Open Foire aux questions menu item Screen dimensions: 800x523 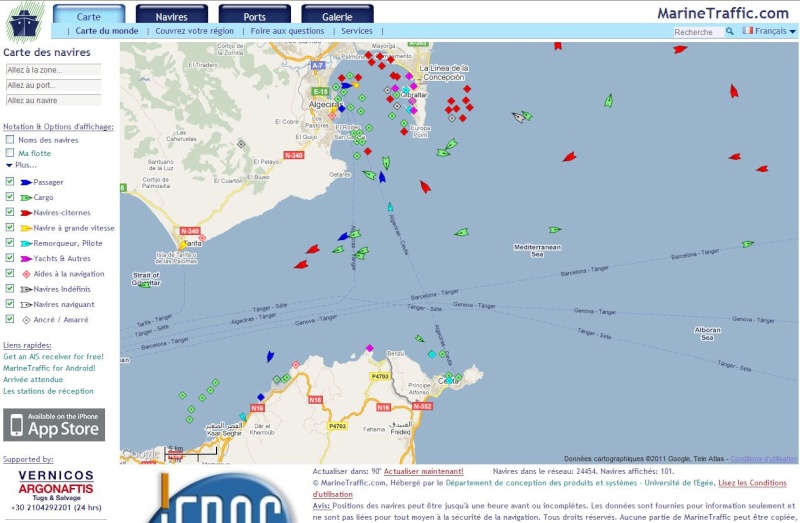[287, 31]
